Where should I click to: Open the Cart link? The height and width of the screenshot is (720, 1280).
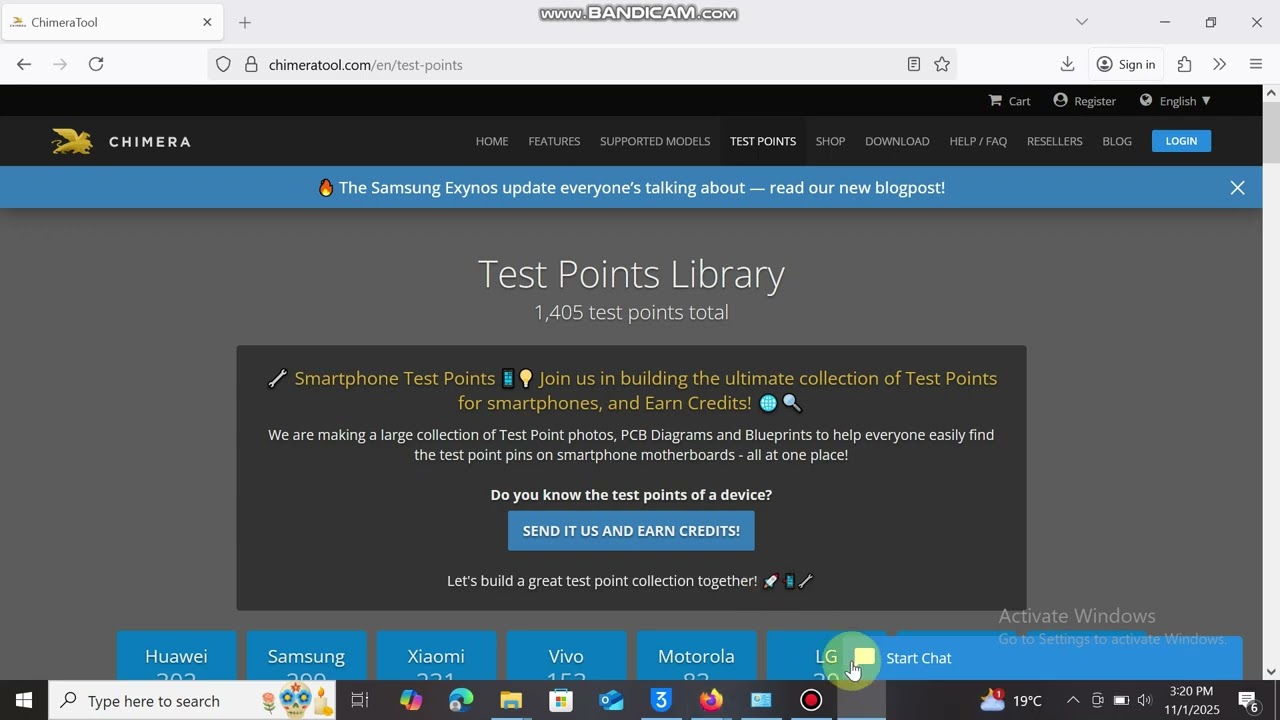click(x=1009, y=101)
